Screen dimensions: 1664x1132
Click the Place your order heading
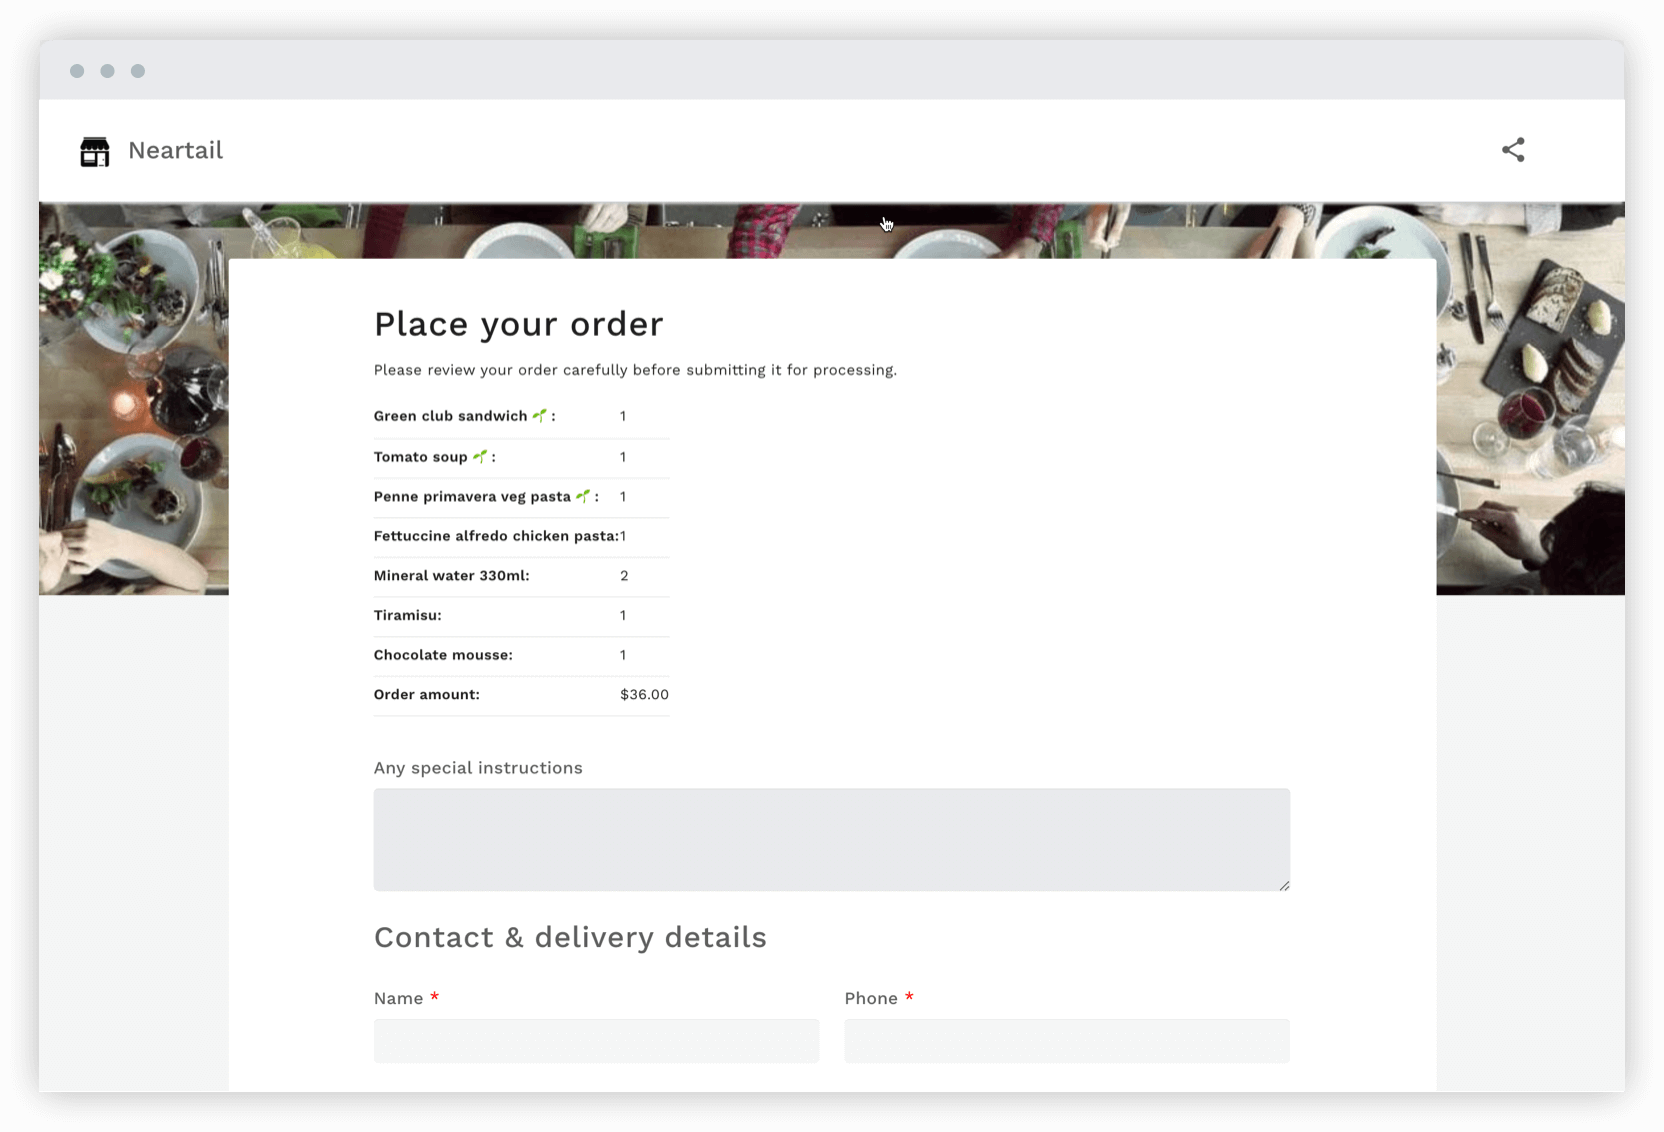pos(518,323)
